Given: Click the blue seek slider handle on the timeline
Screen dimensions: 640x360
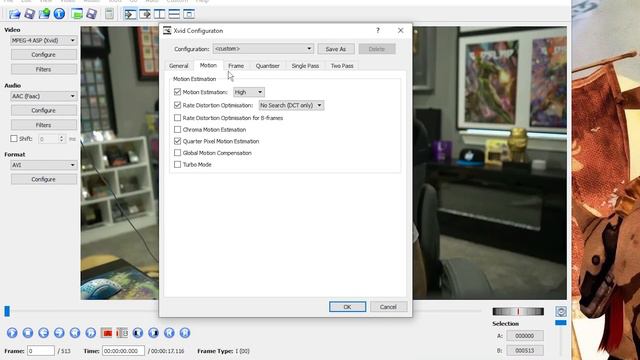Looking at the screenshot, I should pyautogui.click(x=7, y=311).
